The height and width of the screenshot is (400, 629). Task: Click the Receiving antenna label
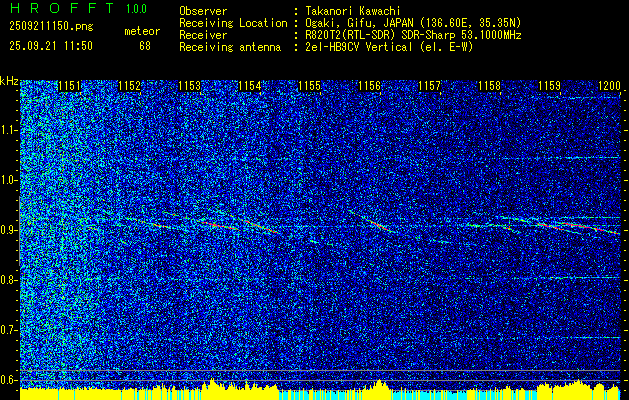(230, 47)
